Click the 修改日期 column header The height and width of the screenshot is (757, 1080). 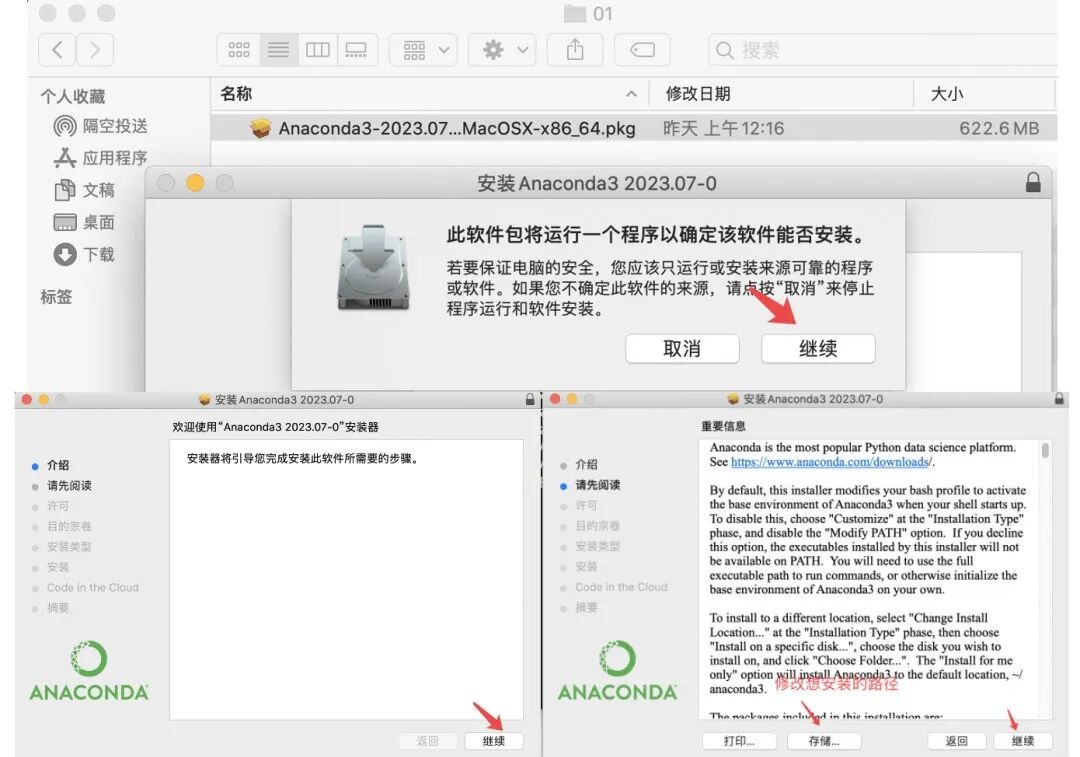[x=698, y=94]
